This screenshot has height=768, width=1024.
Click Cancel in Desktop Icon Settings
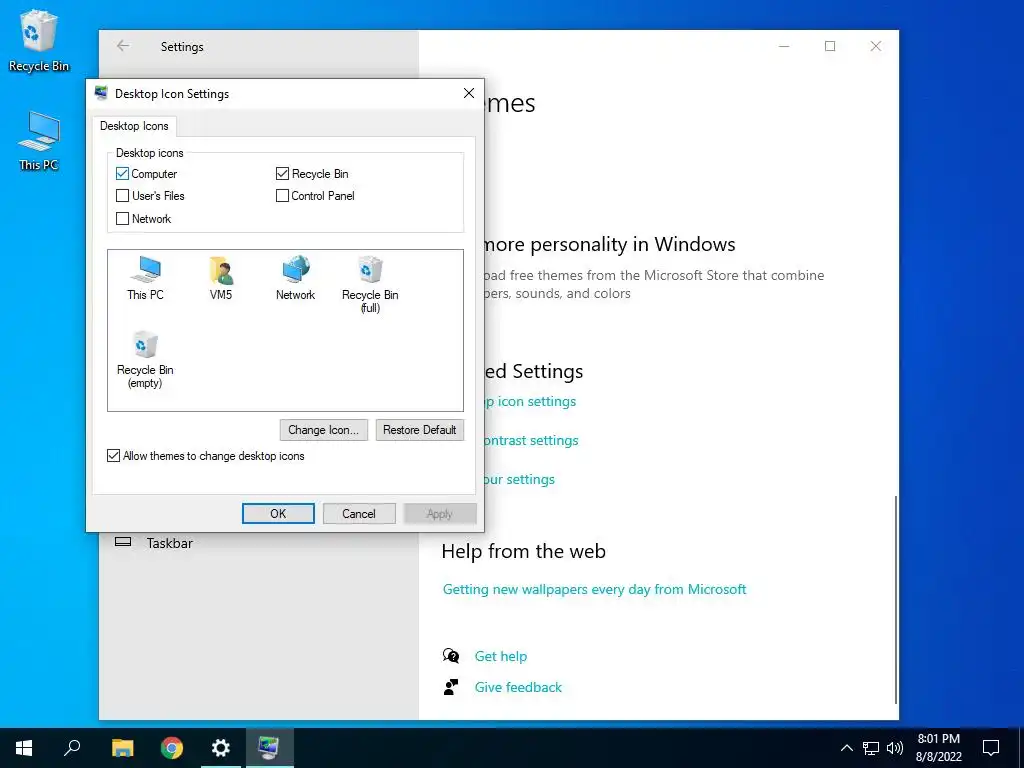coord(359,513)
